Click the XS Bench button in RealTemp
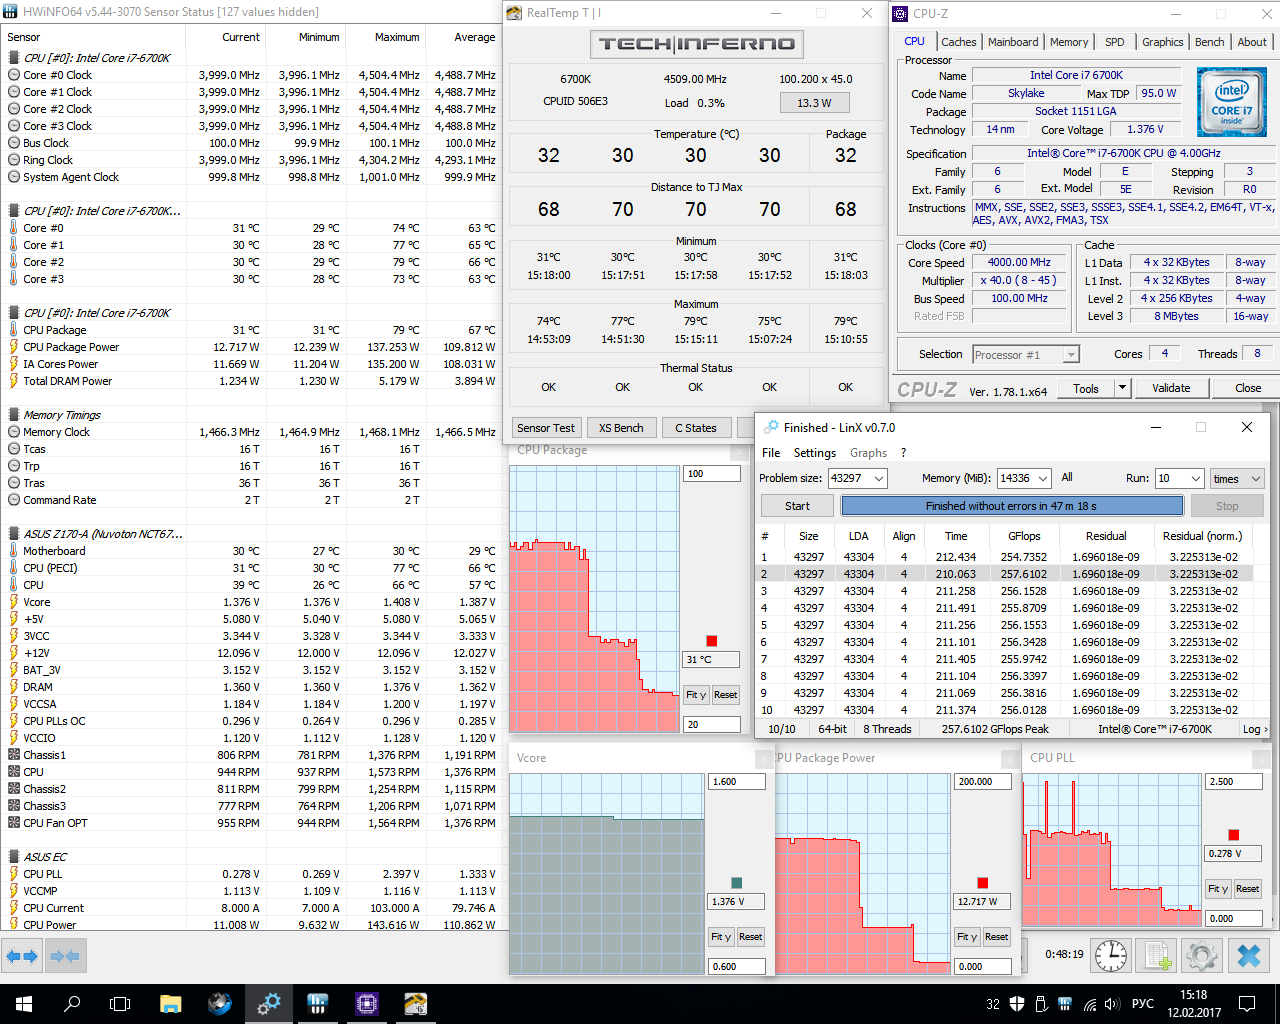This screenshot has height=1024, width=1280. pyautogui.click(x=621, y=428)
